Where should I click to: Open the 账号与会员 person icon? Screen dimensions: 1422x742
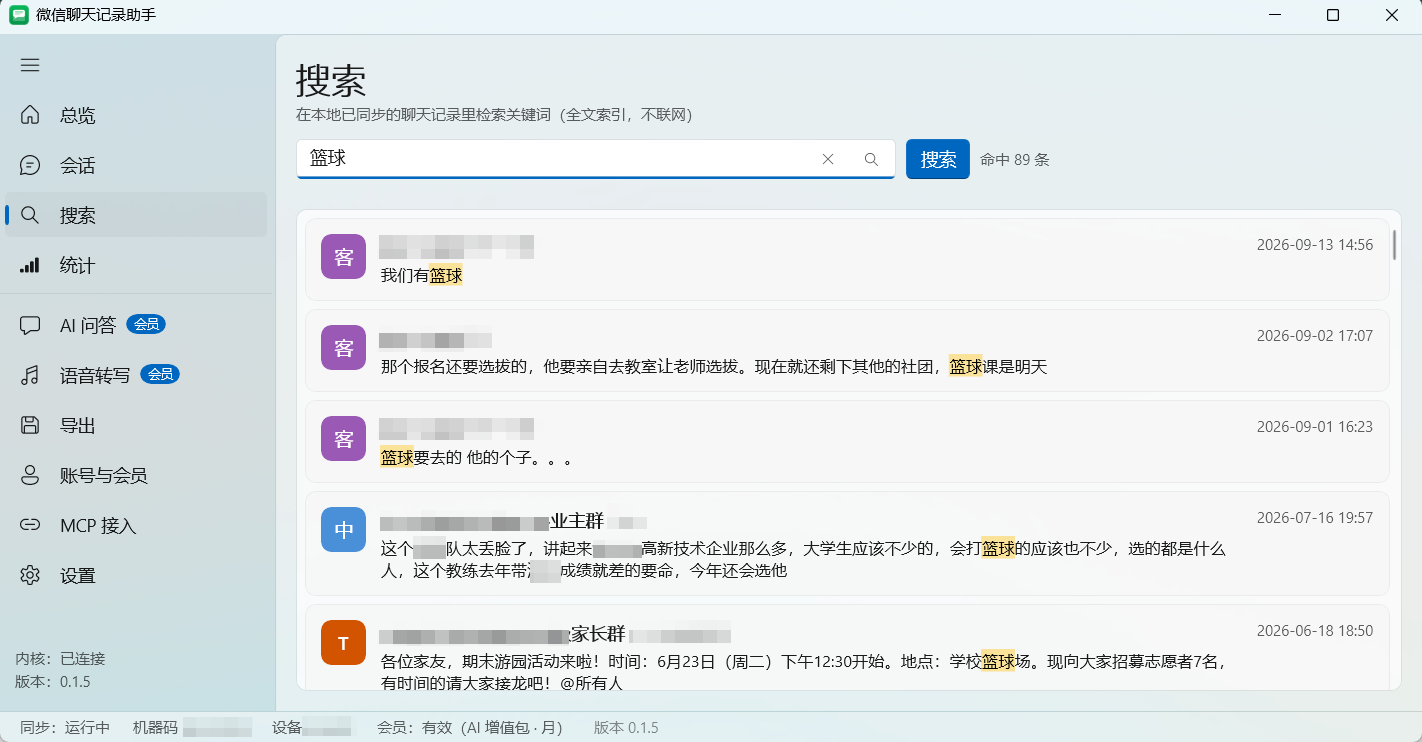[x=30, y=475]
